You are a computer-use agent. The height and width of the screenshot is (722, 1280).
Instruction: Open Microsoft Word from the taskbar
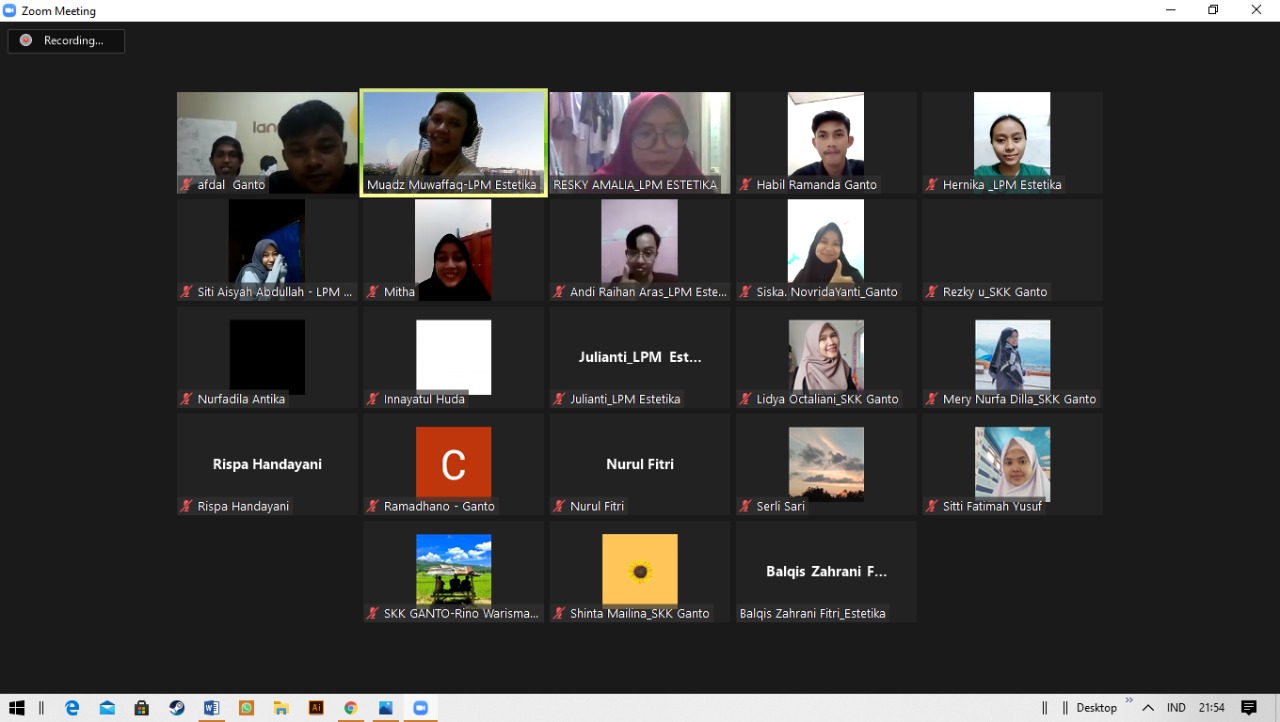point(211,708)
